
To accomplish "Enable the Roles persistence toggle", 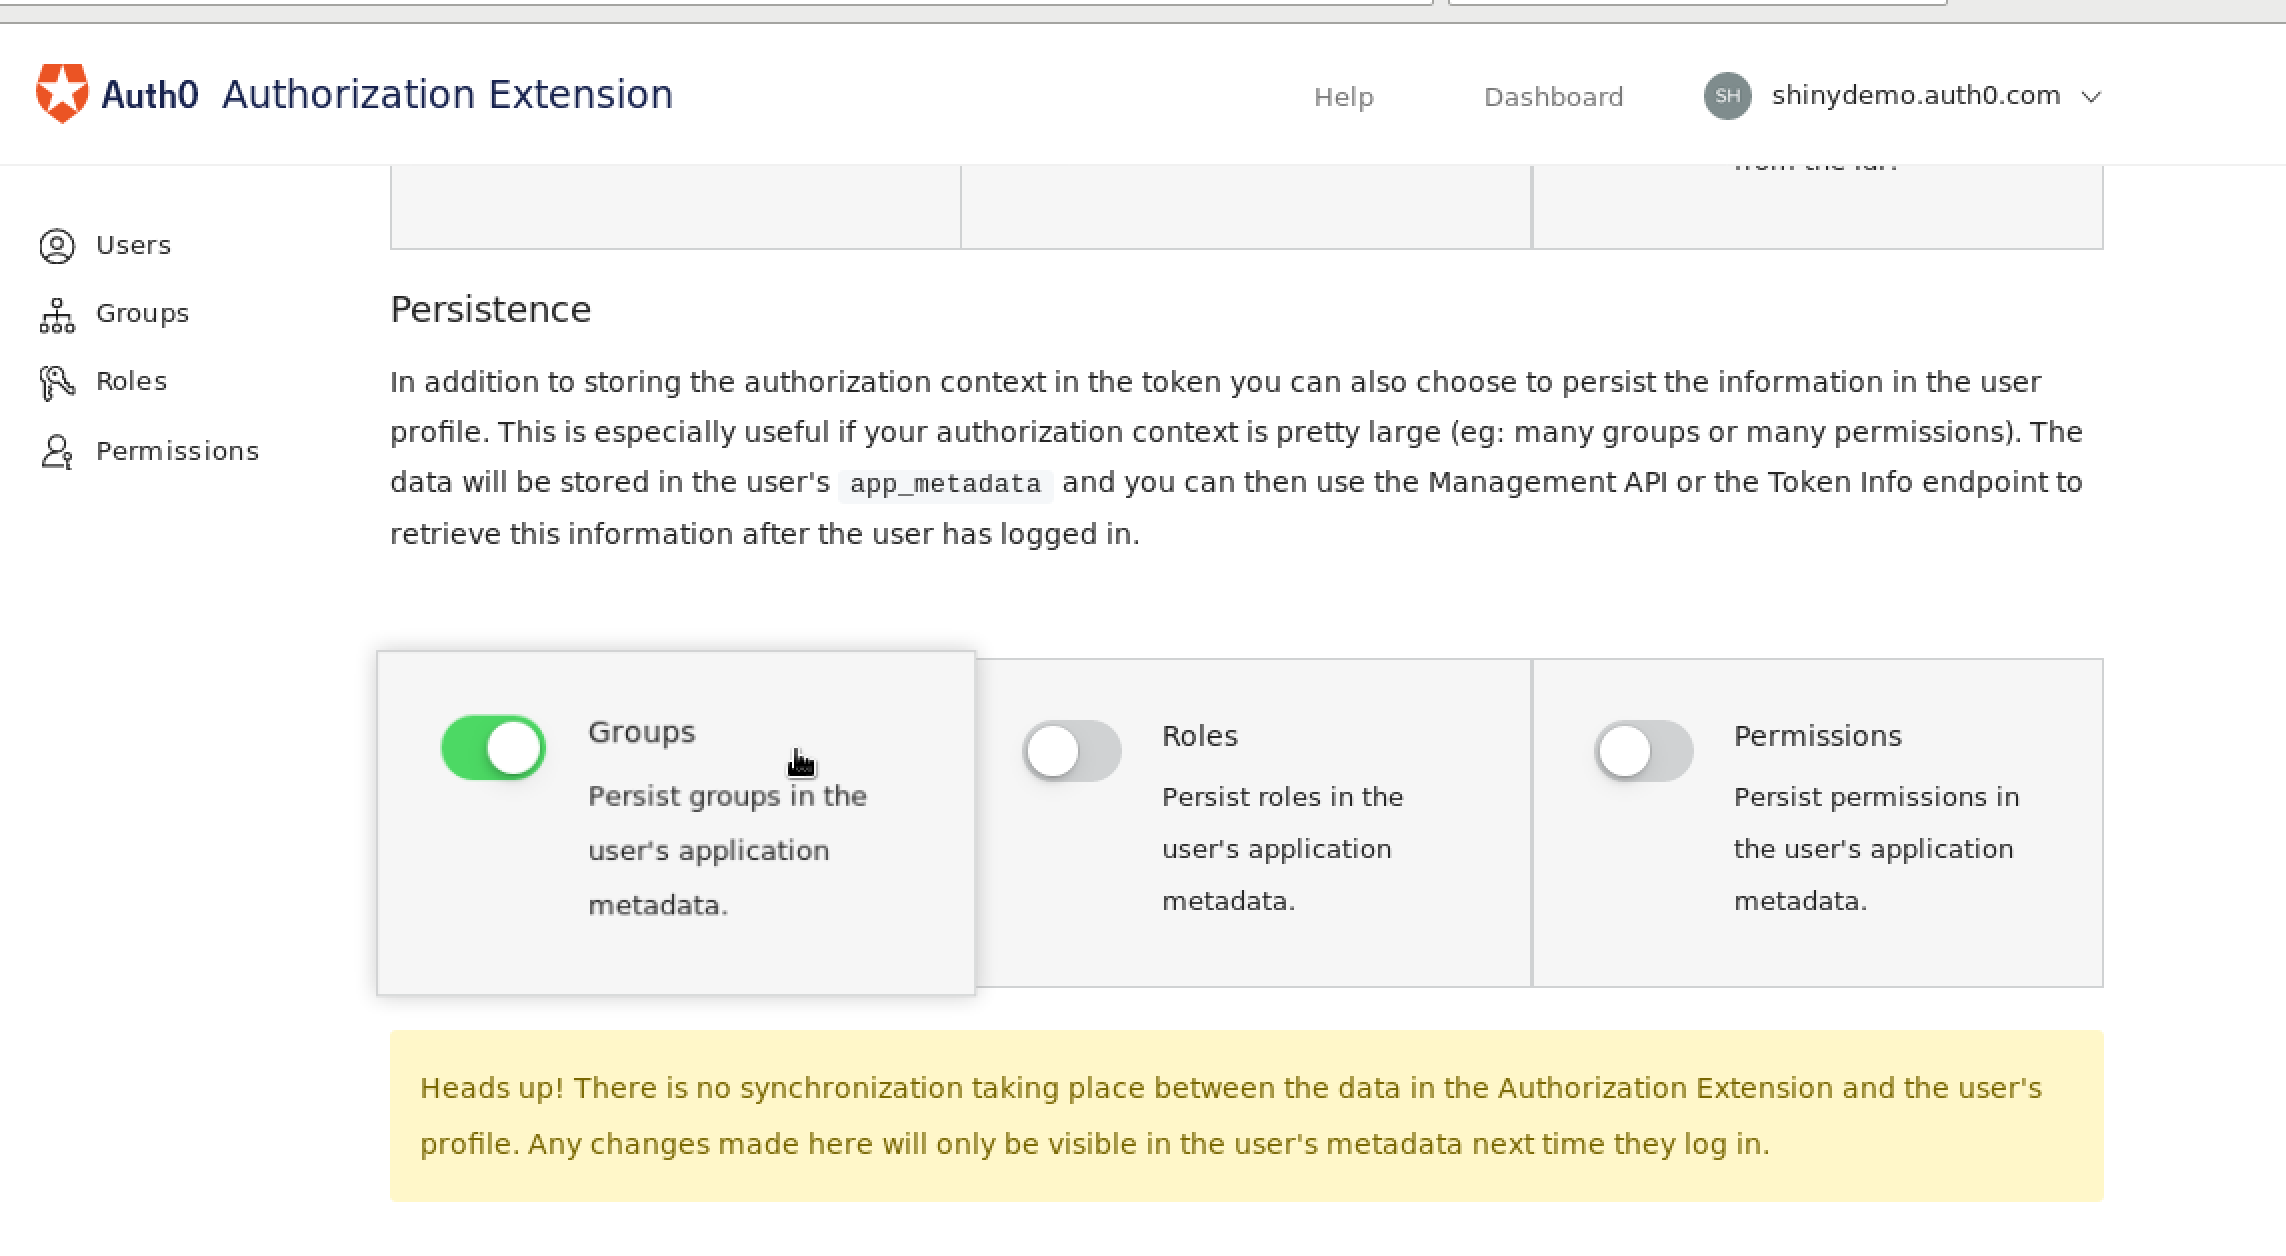I will pyautogui.click(x=1071, y=750).
